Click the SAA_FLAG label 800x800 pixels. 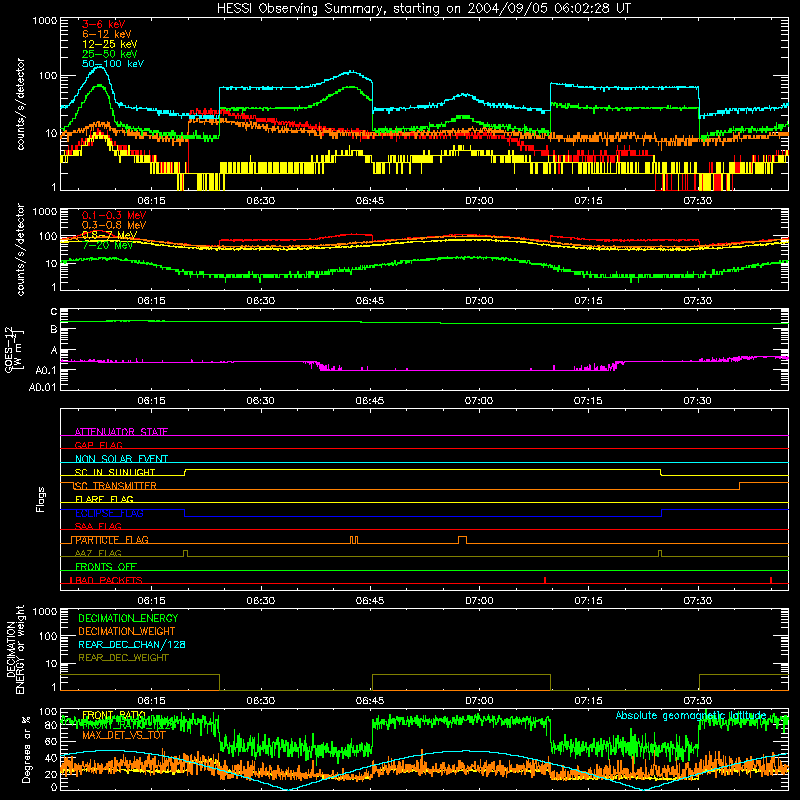(98, 526)
